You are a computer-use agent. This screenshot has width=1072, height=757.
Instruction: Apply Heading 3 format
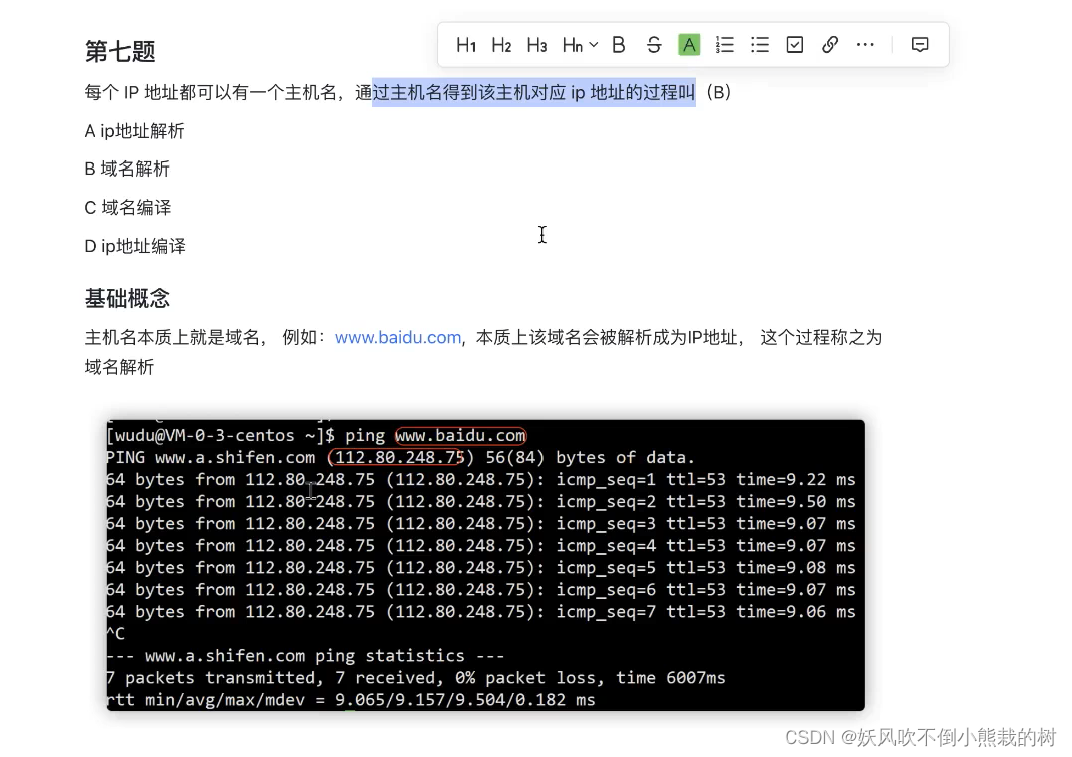pyautogui.click(x=537, y=45)
